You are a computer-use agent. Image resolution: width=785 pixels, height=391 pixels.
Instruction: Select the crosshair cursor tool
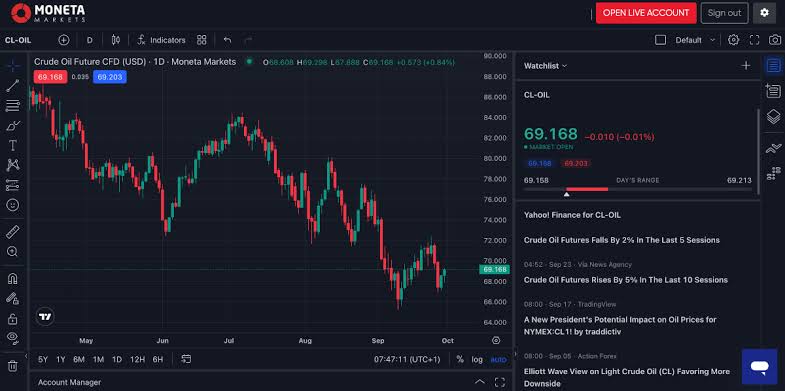click(x=13, y=65)
